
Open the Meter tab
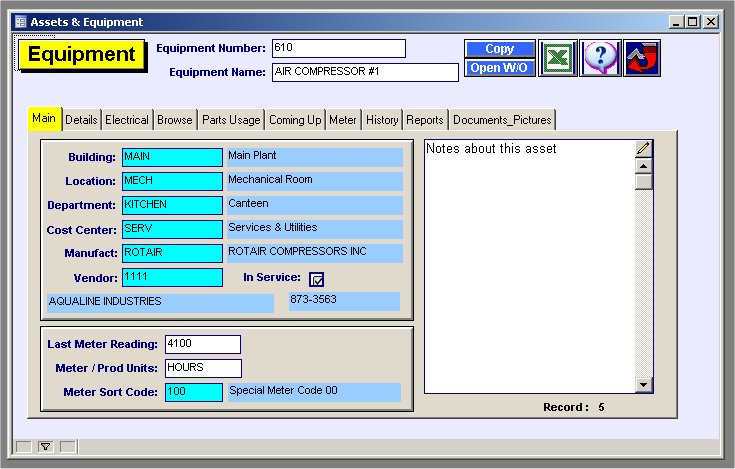tap(343, 120)
